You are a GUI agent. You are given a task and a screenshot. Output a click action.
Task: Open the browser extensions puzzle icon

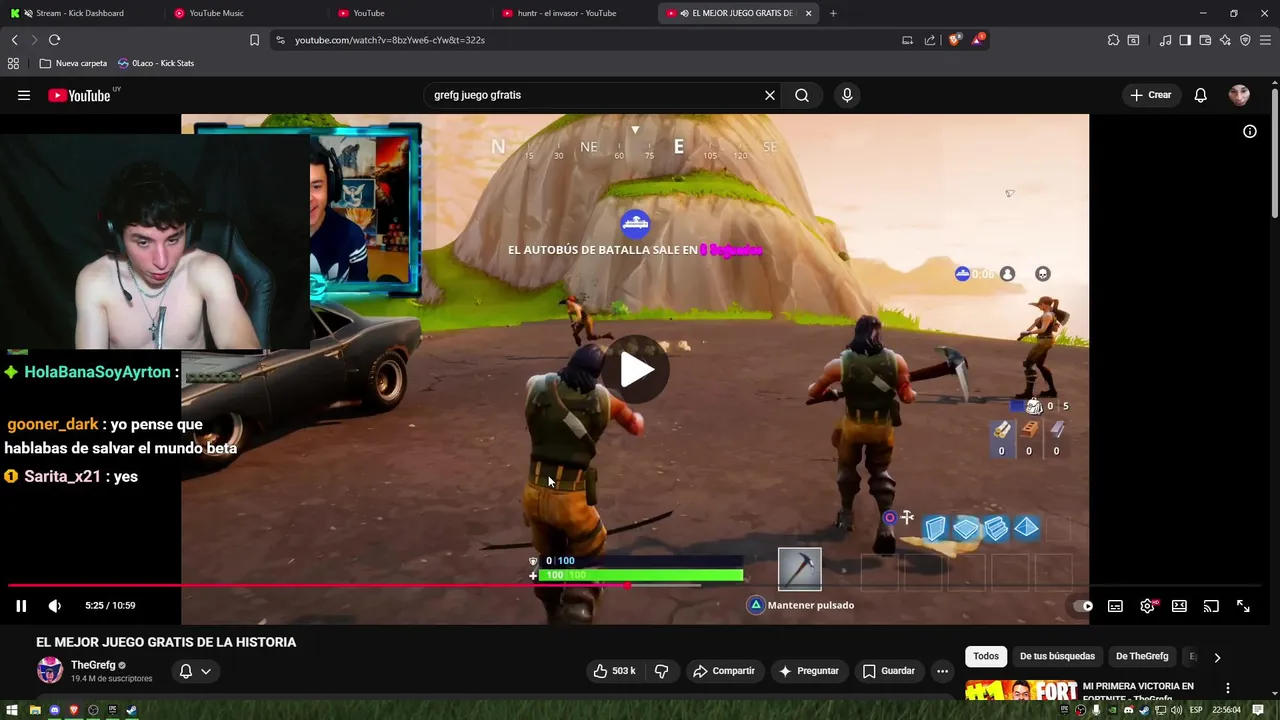pos(1113,40)
